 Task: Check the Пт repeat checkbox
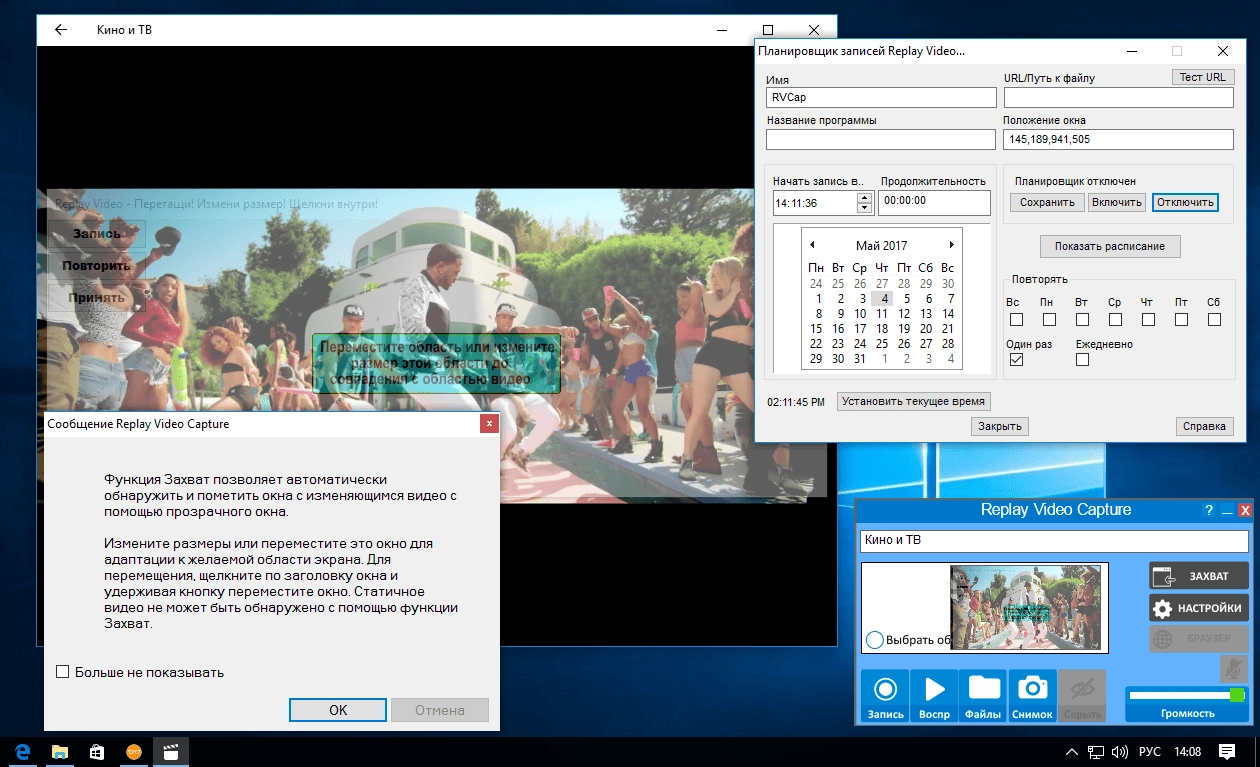[1181, 320]
